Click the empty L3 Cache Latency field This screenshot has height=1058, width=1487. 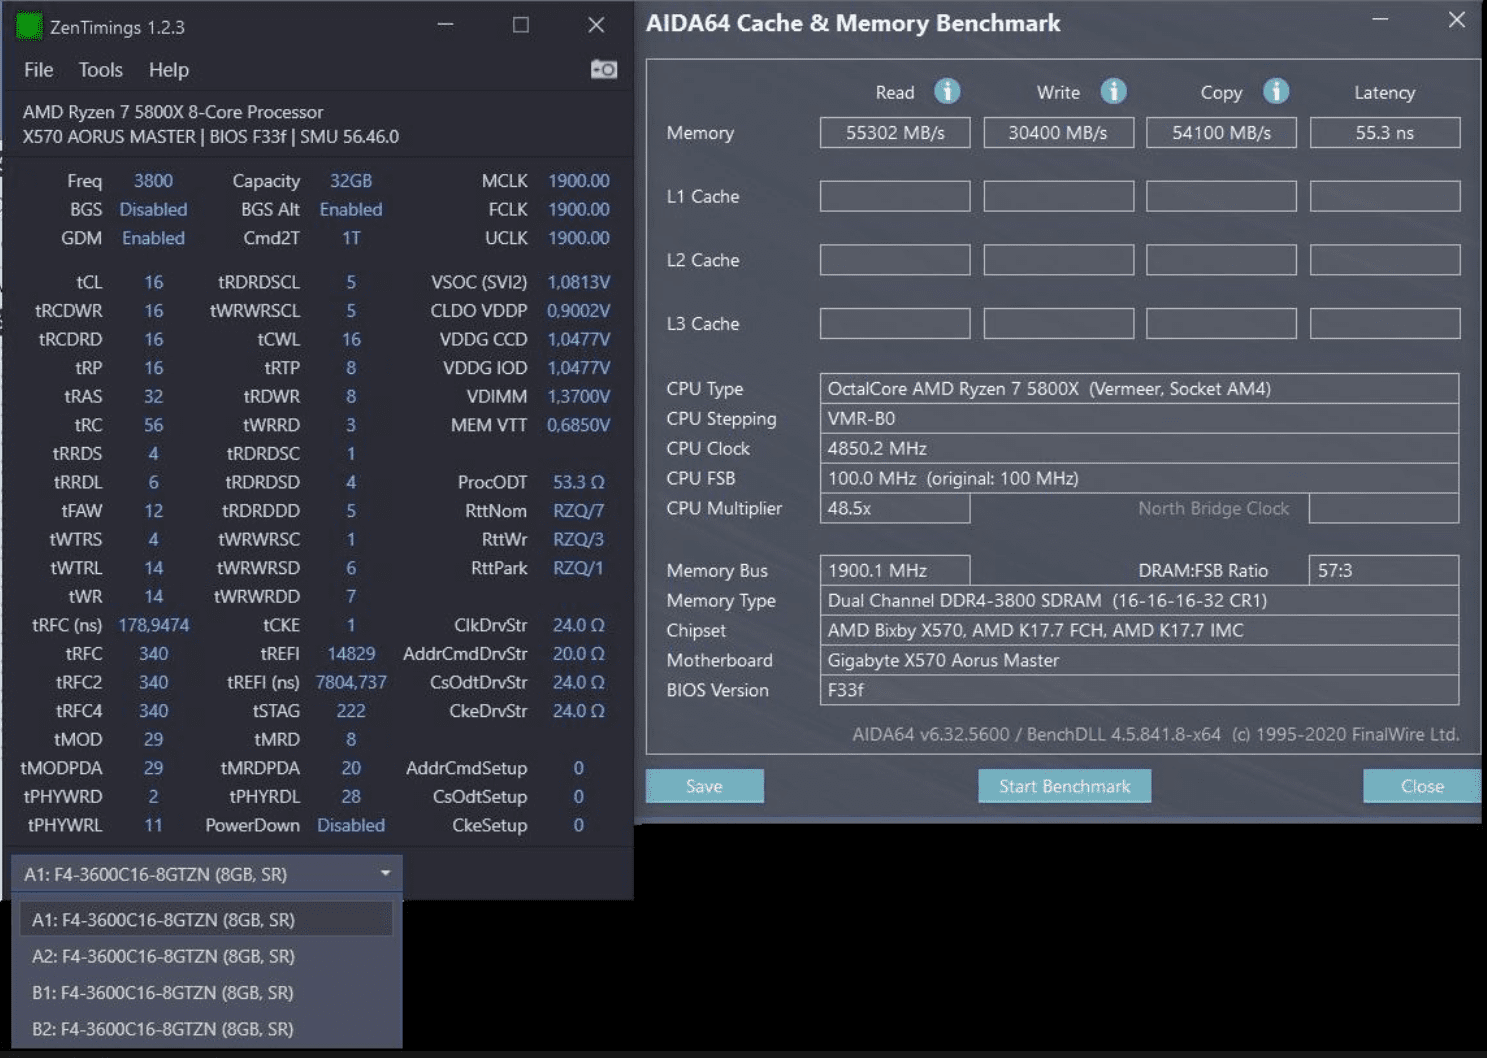[1385, 323]
